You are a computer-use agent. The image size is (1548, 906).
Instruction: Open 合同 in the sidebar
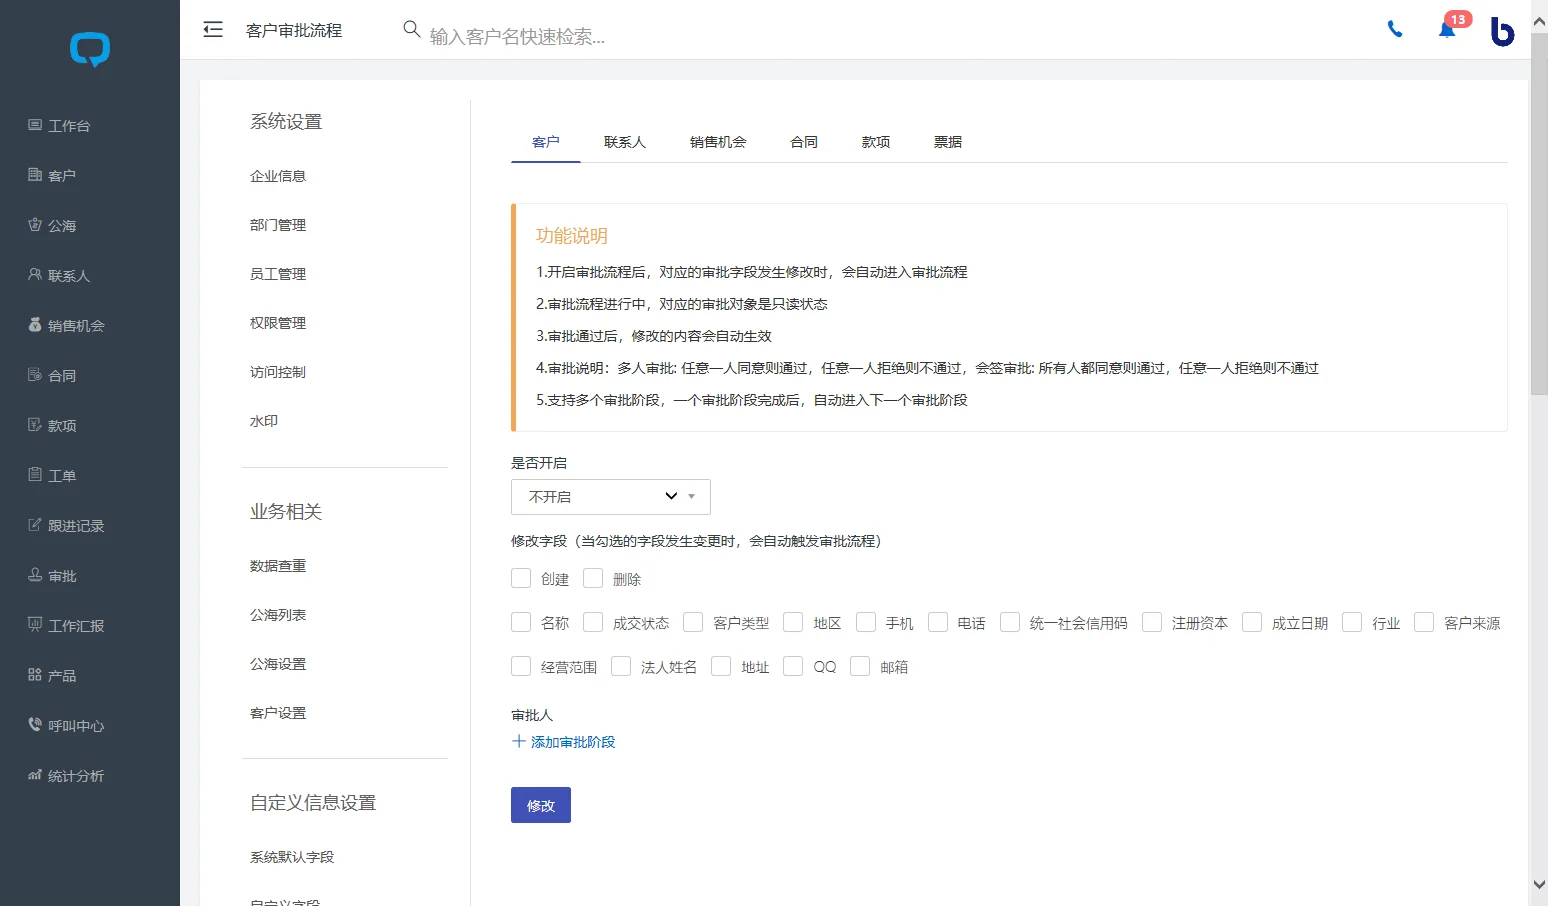point(52,375)
